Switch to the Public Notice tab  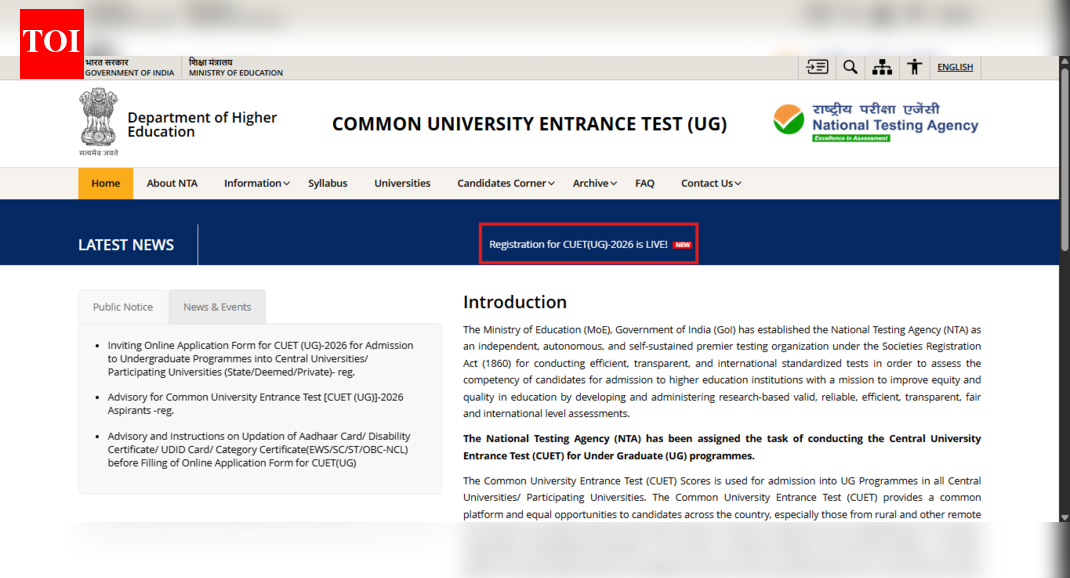(122, 307)
